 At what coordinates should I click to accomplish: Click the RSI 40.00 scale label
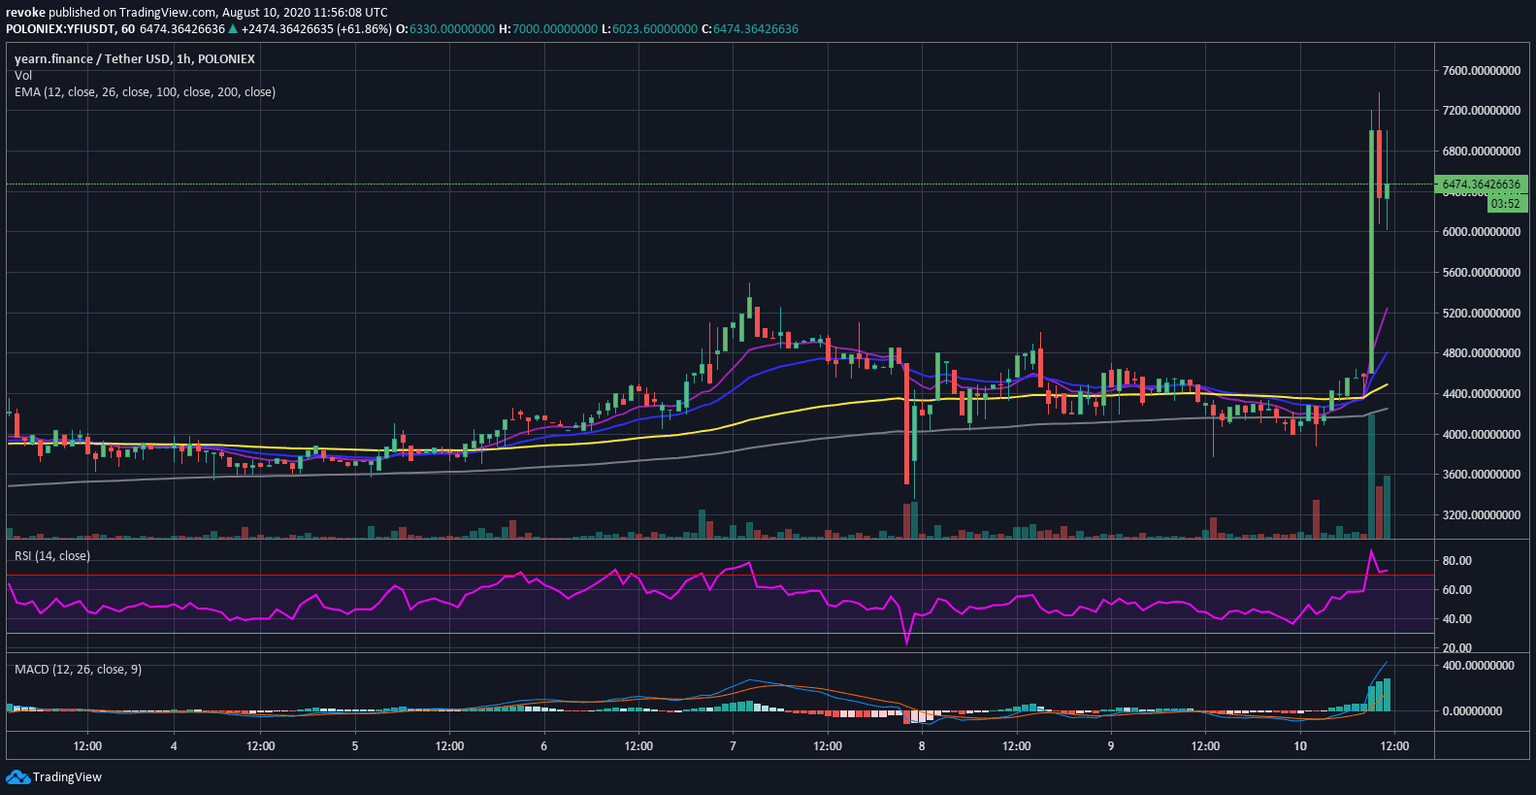point(1457,619)
